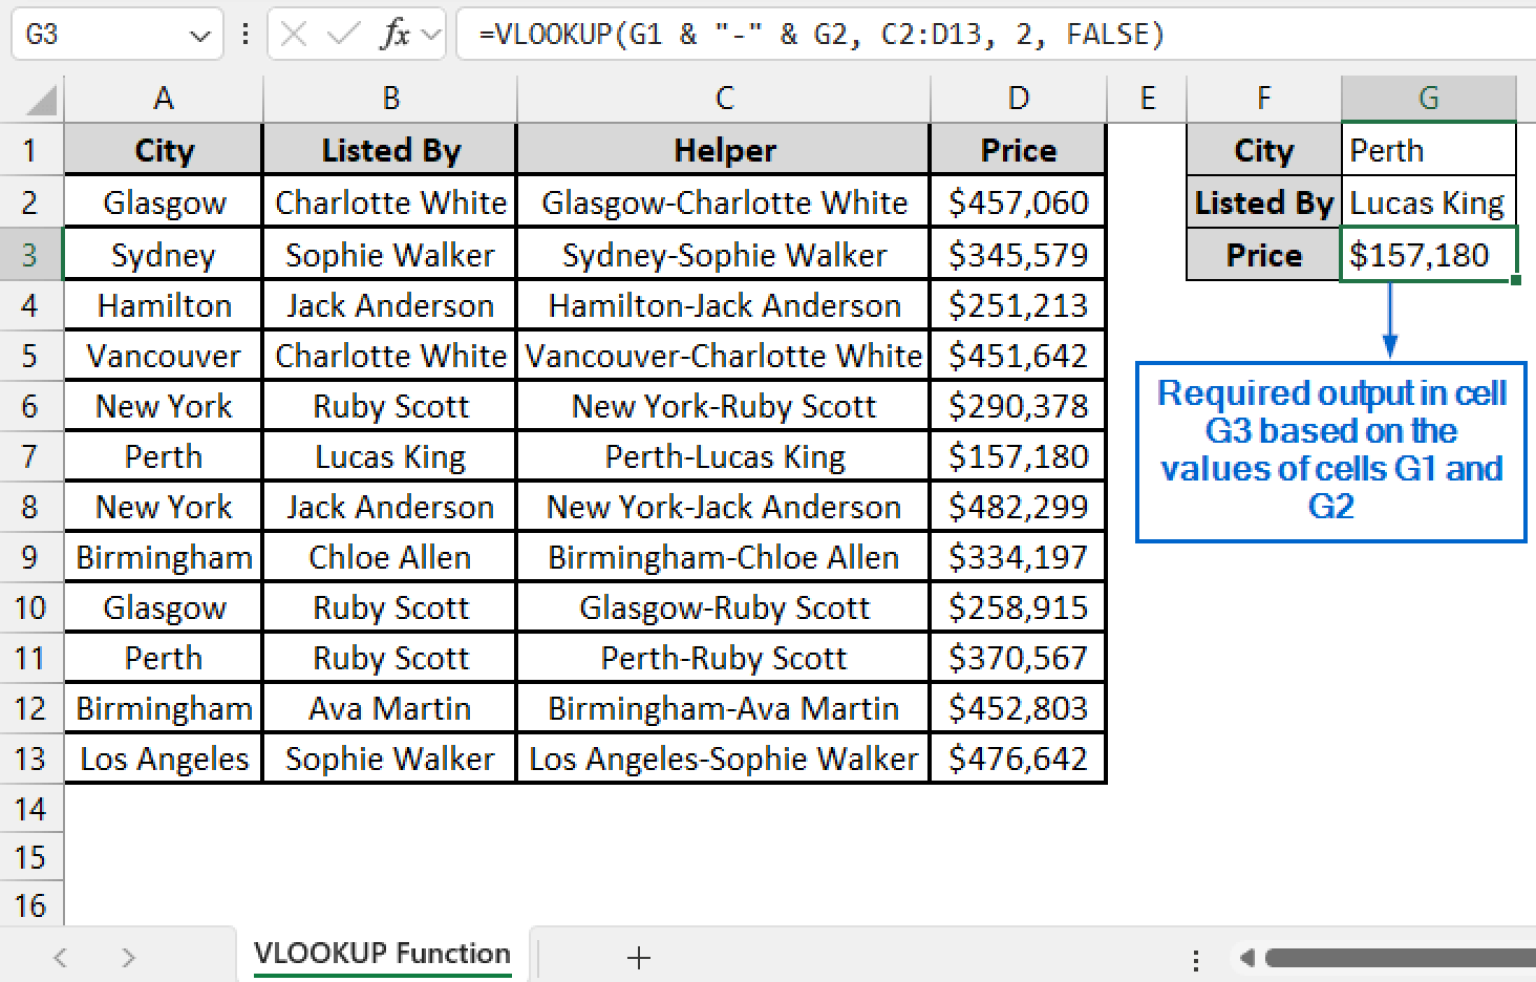
Task: Click the previous sheet navigation arrow
Action: coord(60,957)
